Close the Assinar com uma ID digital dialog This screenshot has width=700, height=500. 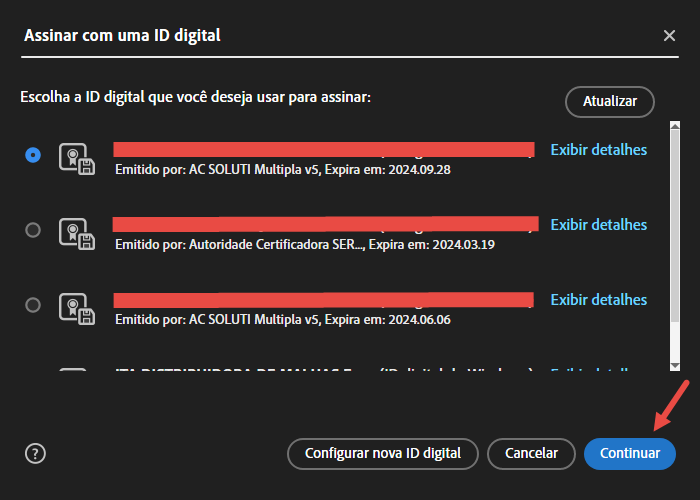pos(669,36)
